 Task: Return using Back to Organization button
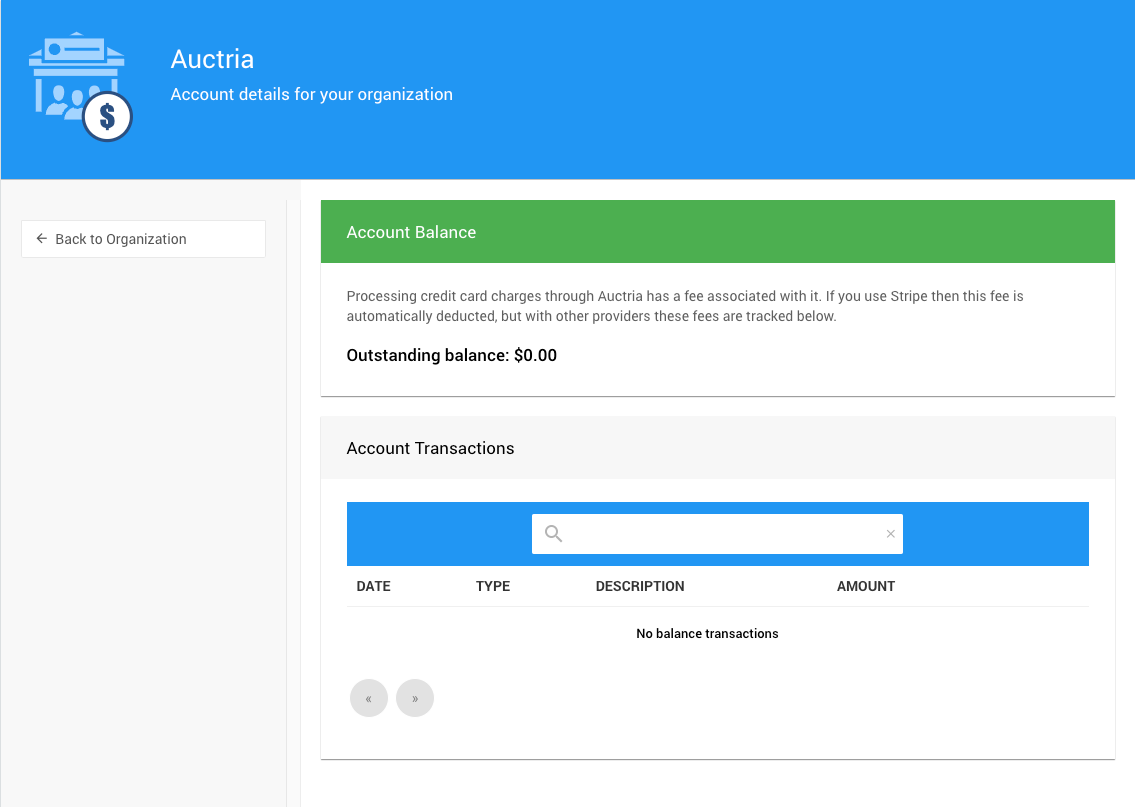tap(143, 239)
